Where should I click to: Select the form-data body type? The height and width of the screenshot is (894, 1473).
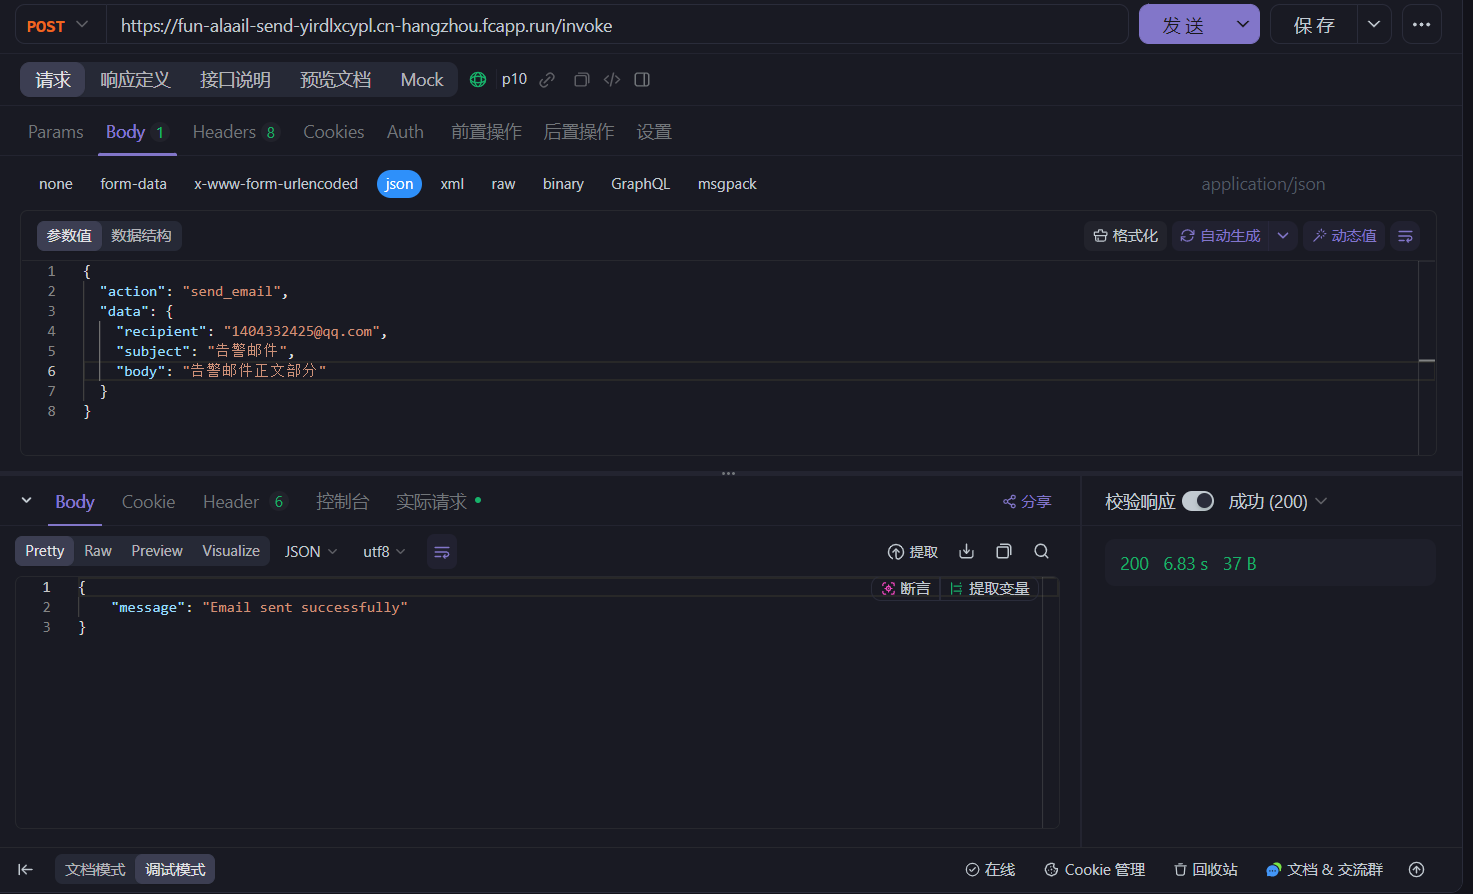tap(133, 184)
